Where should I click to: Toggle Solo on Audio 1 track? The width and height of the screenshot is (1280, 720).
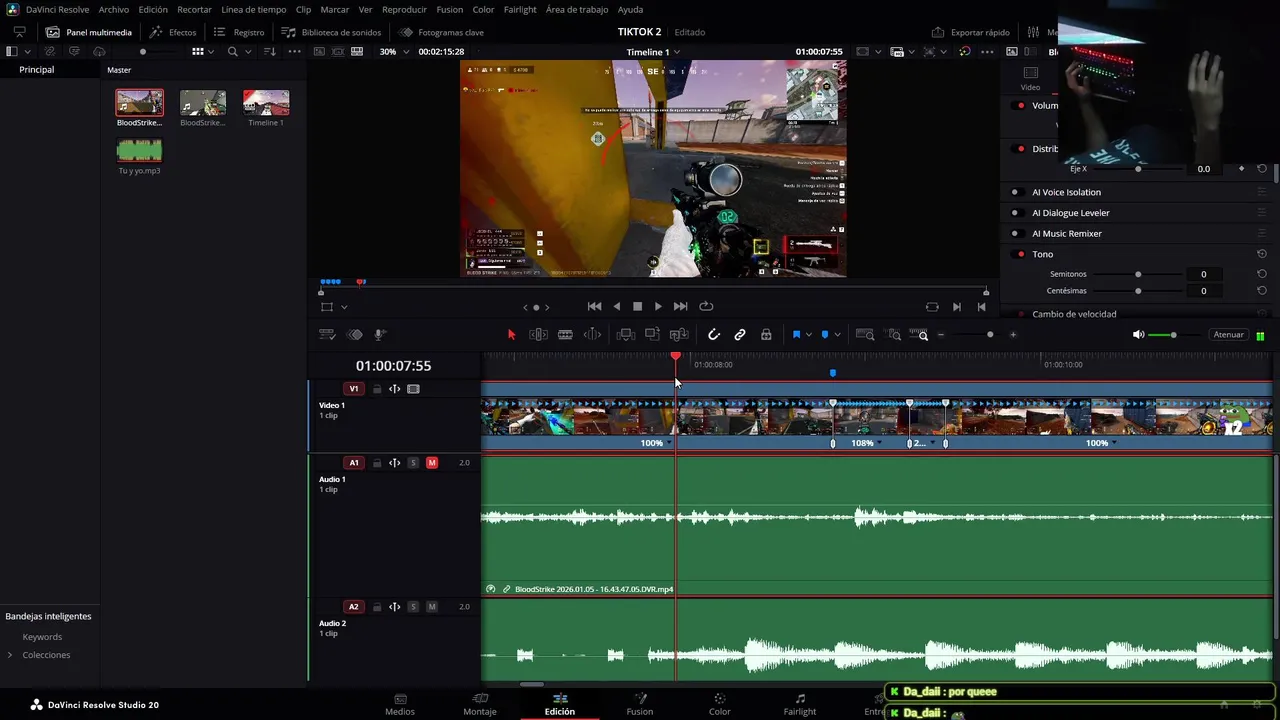pos(413,463)
